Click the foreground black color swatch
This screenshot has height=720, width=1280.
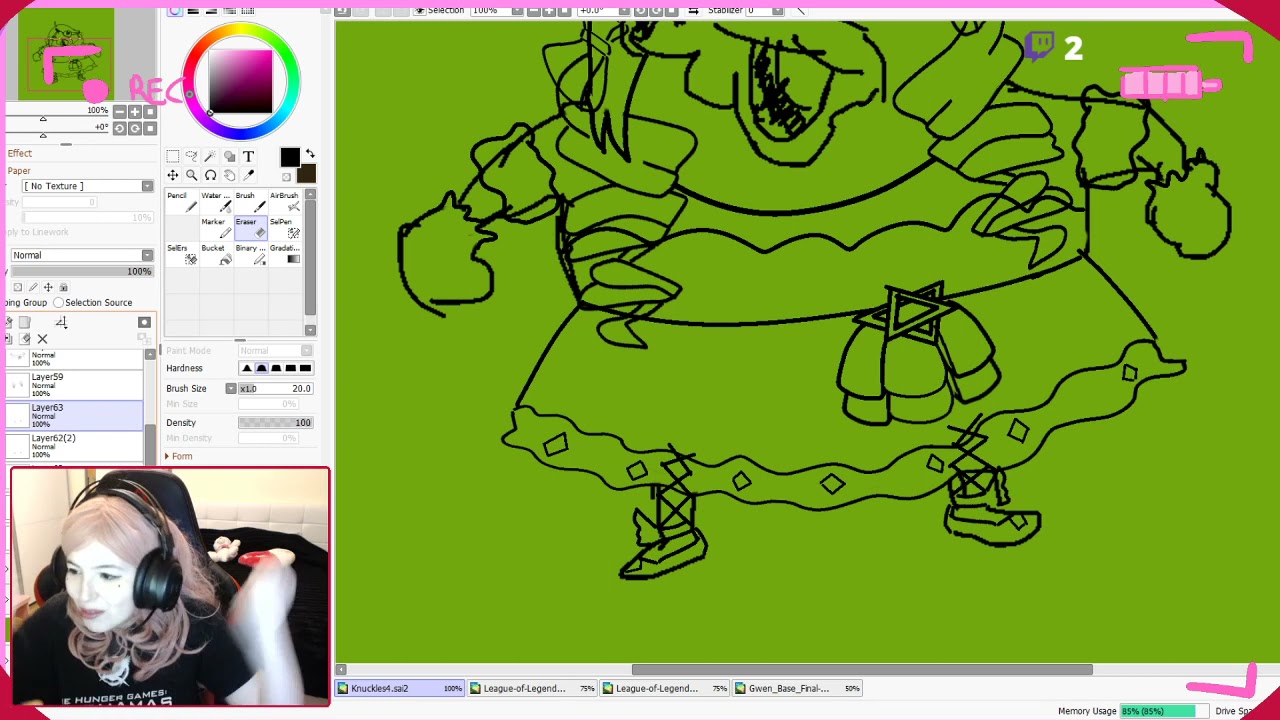[289, 158]
